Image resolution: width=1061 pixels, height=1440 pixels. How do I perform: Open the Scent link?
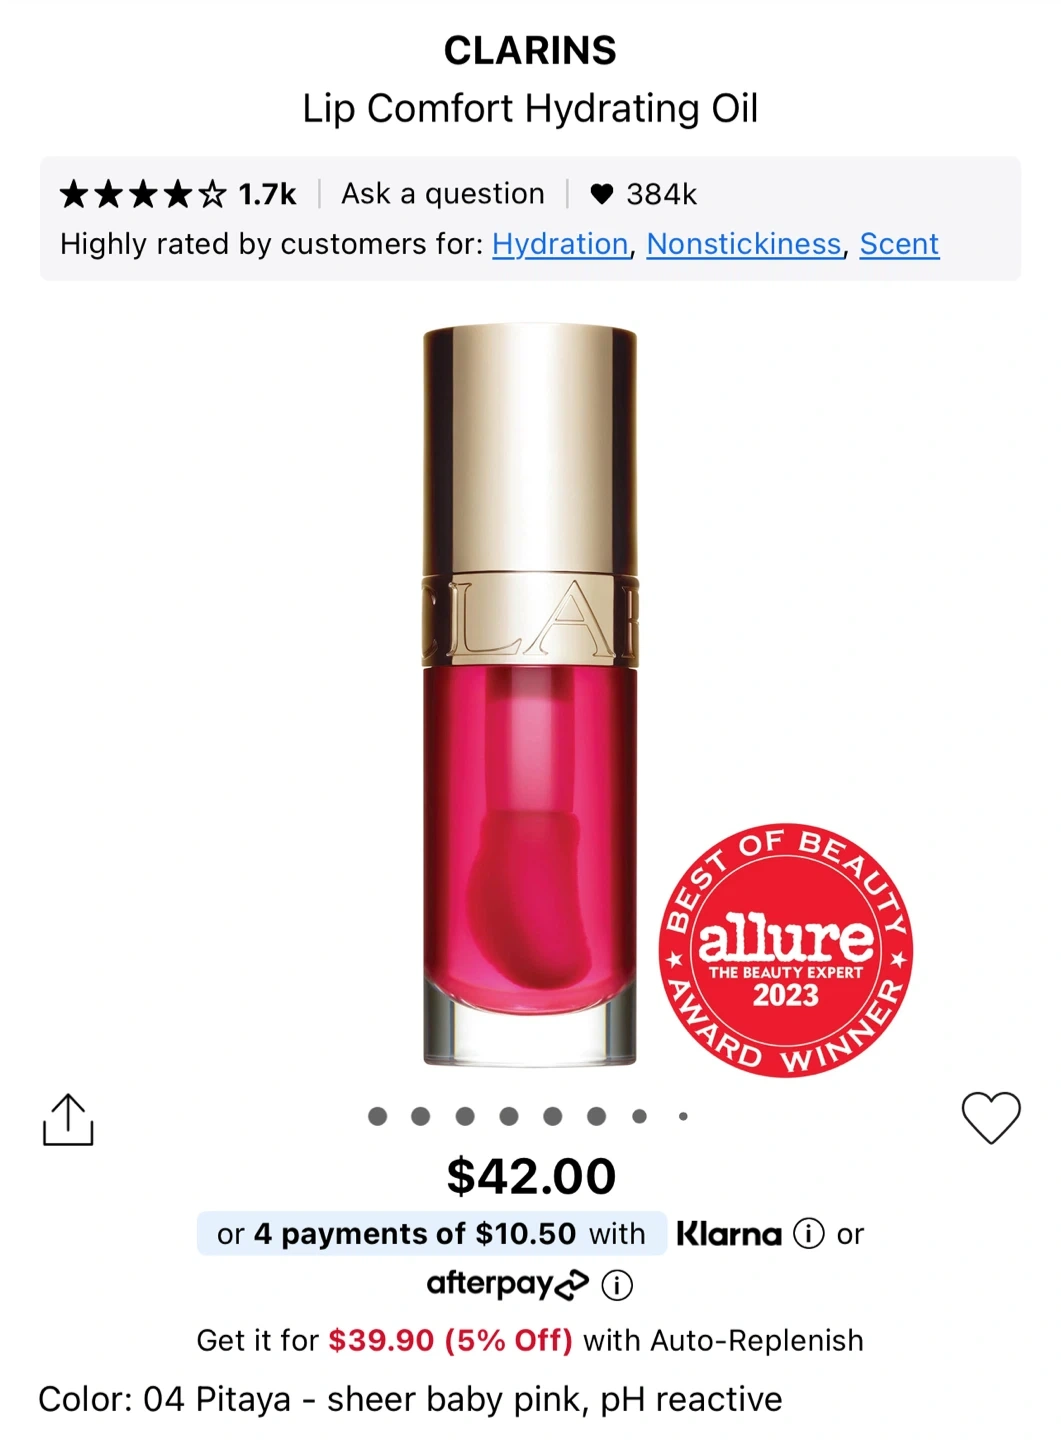tap(899, 244)
